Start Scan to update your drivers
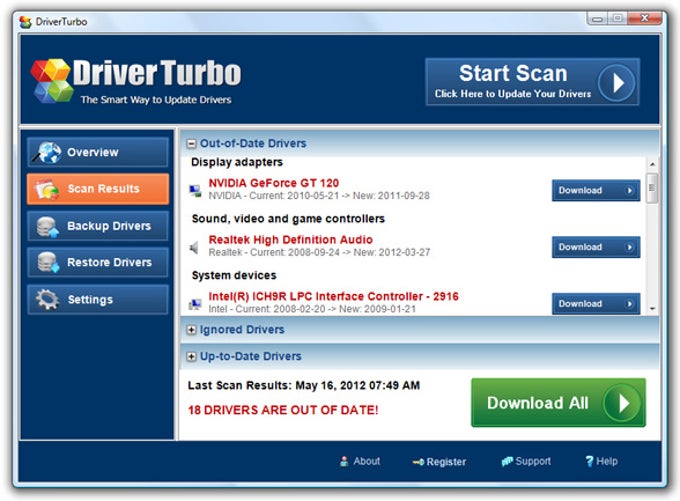The width and height of the screenshot is (680, 501). [533, 82]
